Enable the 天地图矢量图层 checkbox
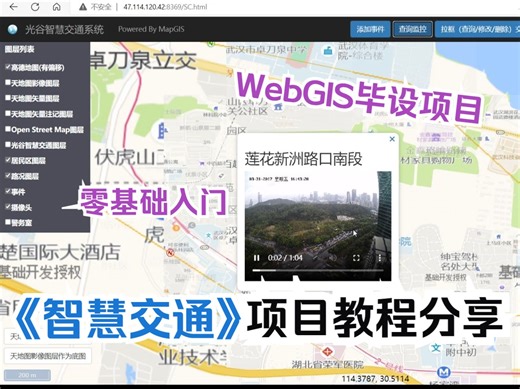The image size is (520, 389). [x=8, y=98]
